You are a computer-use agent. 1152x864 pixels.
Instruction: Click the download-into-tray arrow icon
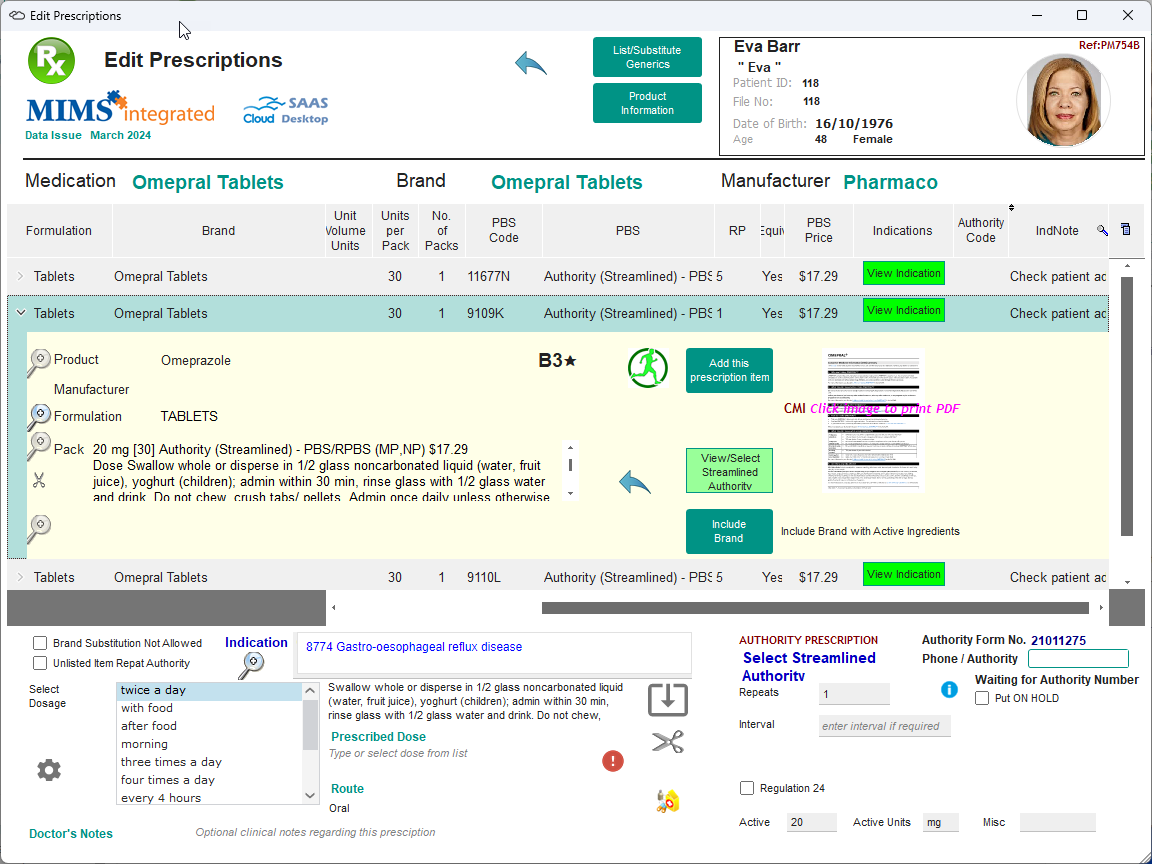[x=668, y=699]
